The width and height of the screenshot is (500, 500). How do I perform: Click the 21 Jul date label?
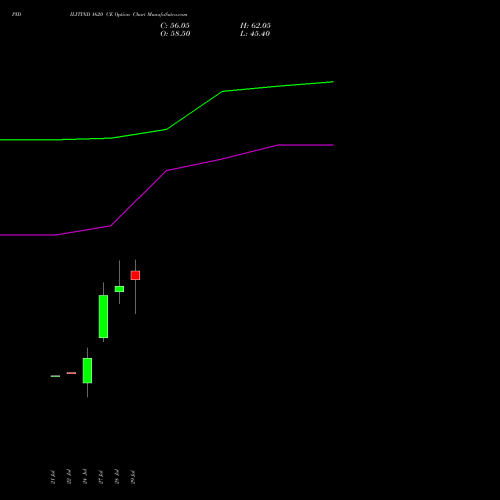(53, 477)
